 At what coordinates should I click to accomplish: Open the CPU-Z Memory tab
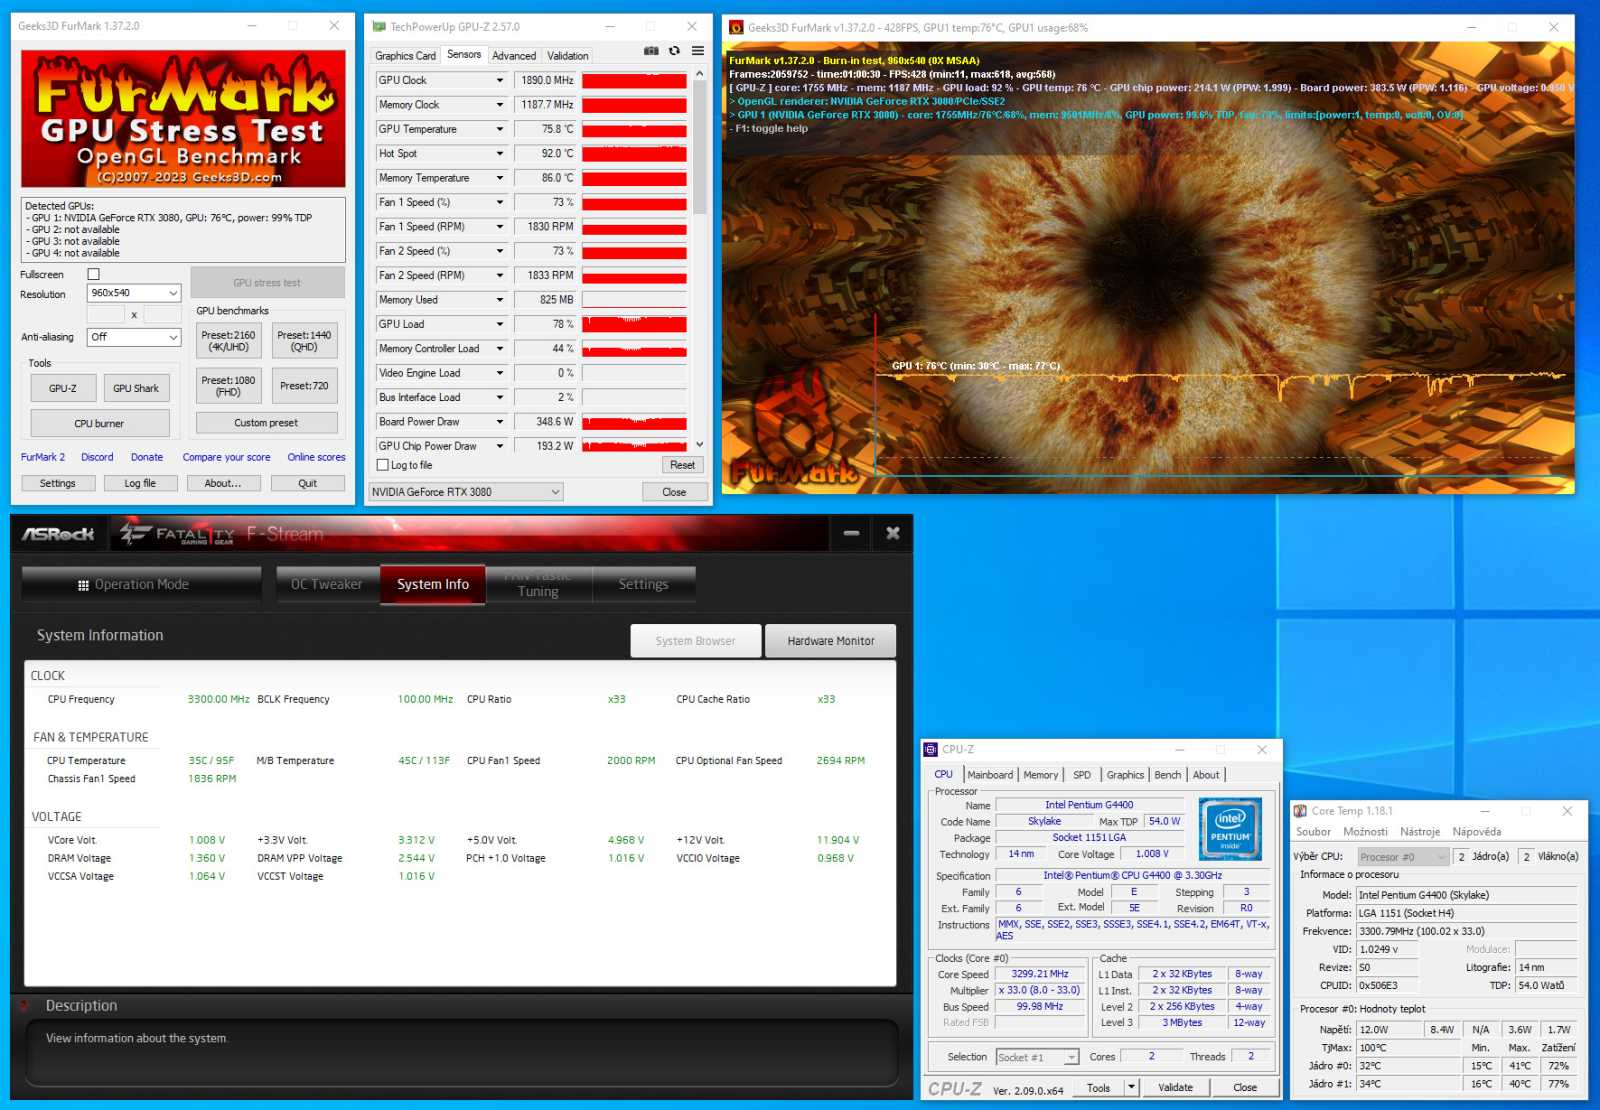coord(1041,775)
